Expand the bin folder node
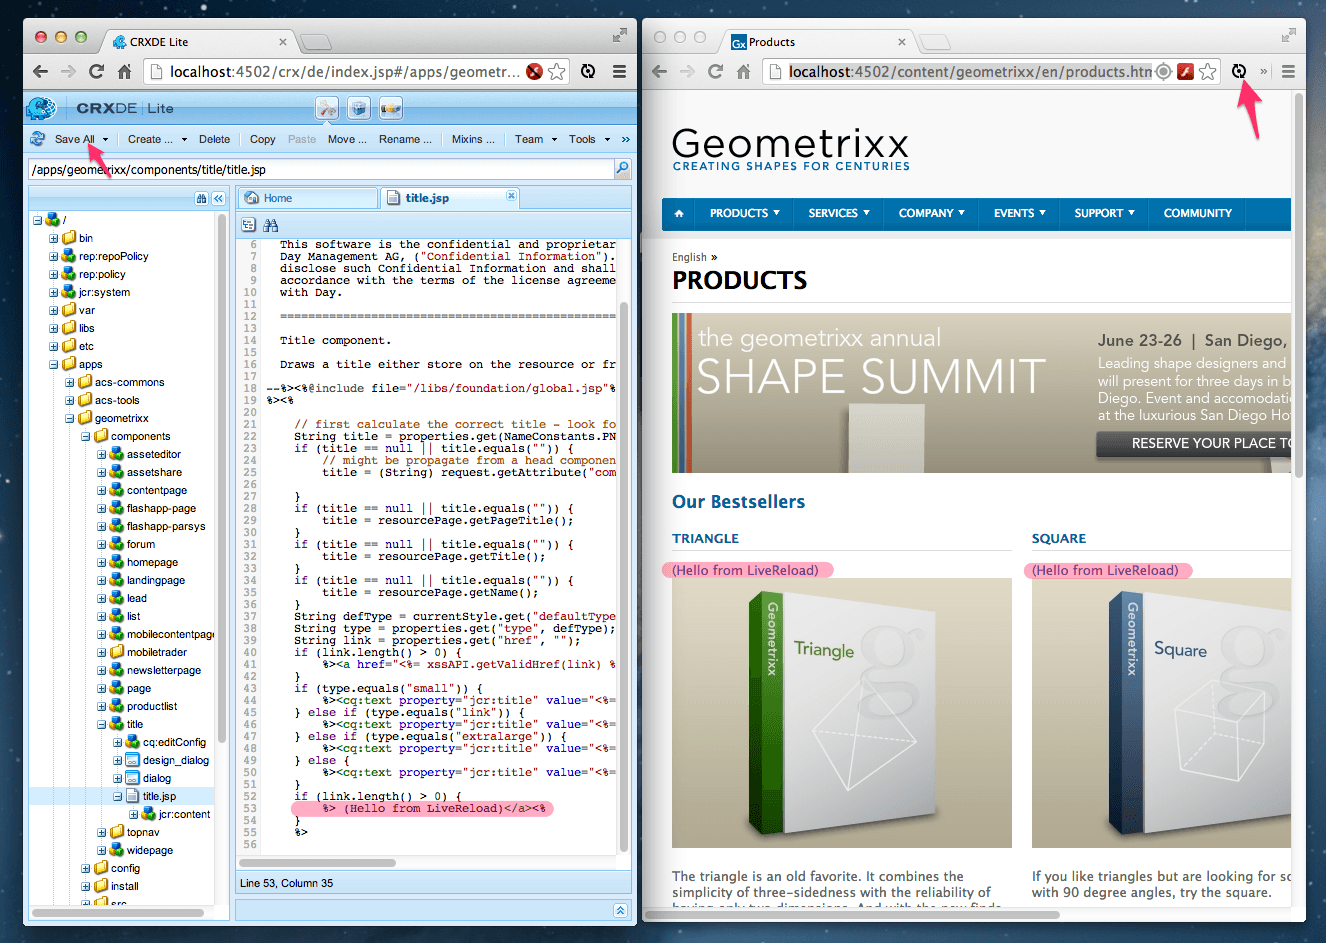 (x=54, y=238)
